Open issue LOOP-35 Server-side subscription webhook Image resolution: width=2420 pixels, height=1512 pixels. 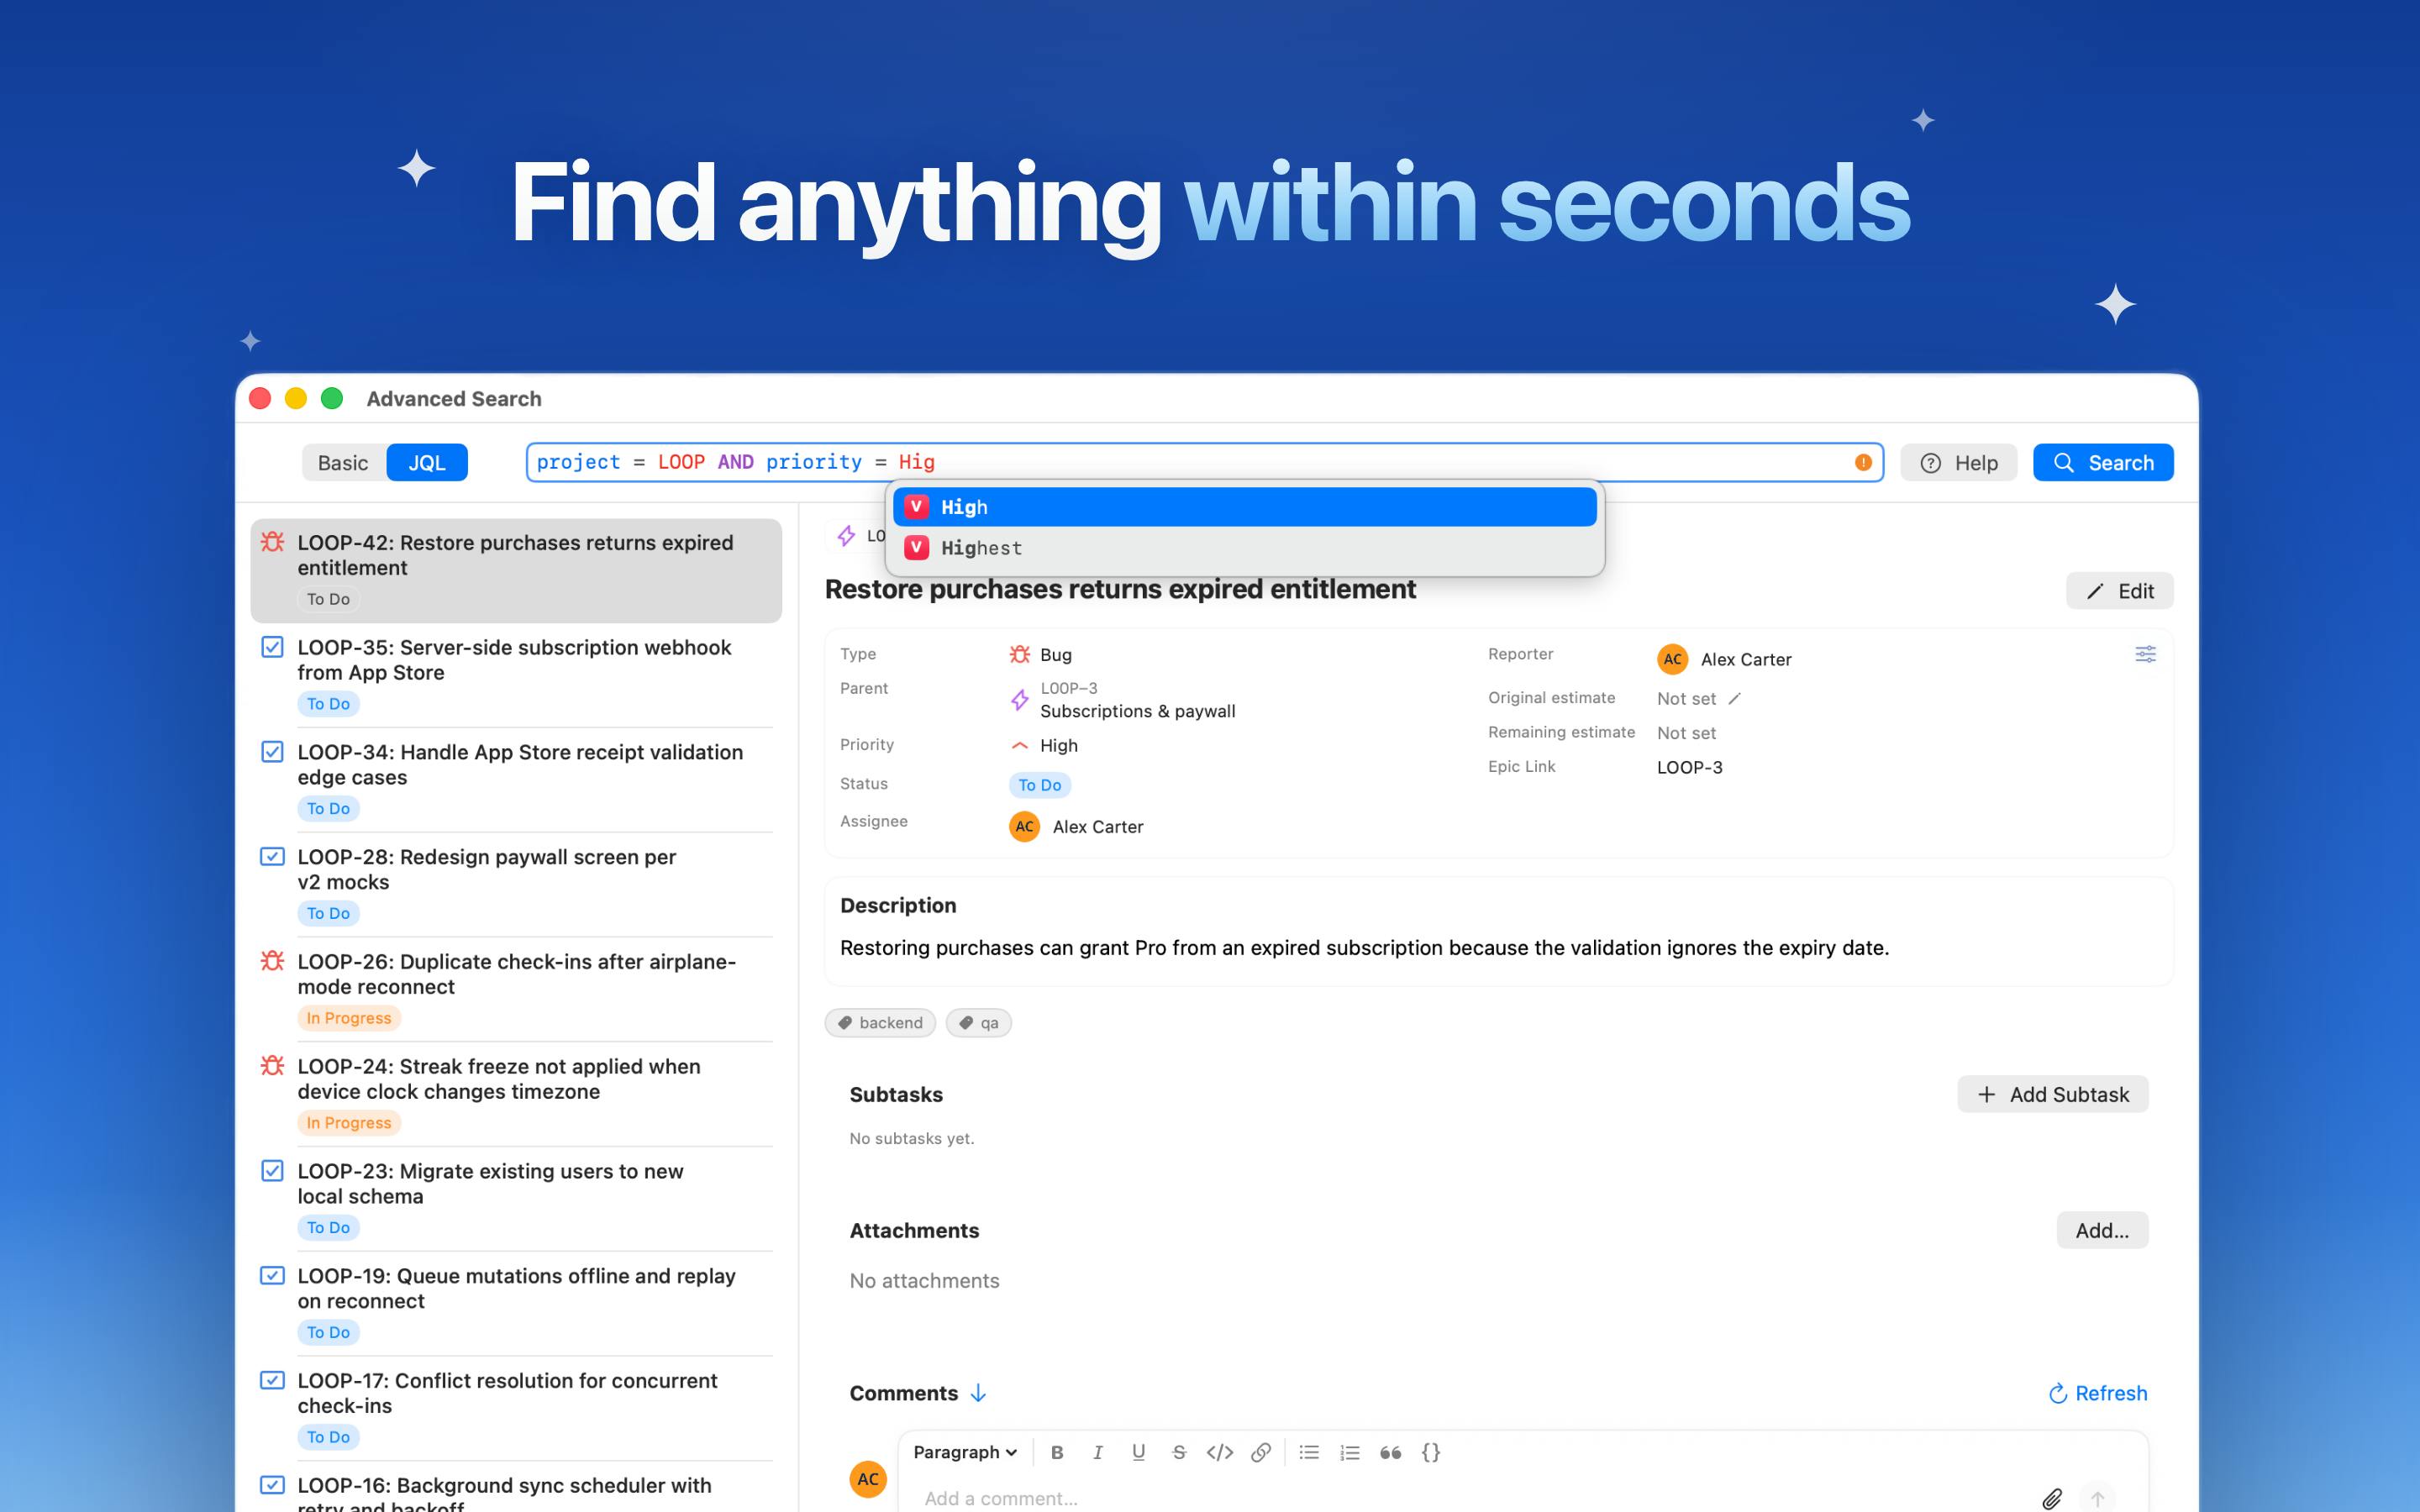516,675
